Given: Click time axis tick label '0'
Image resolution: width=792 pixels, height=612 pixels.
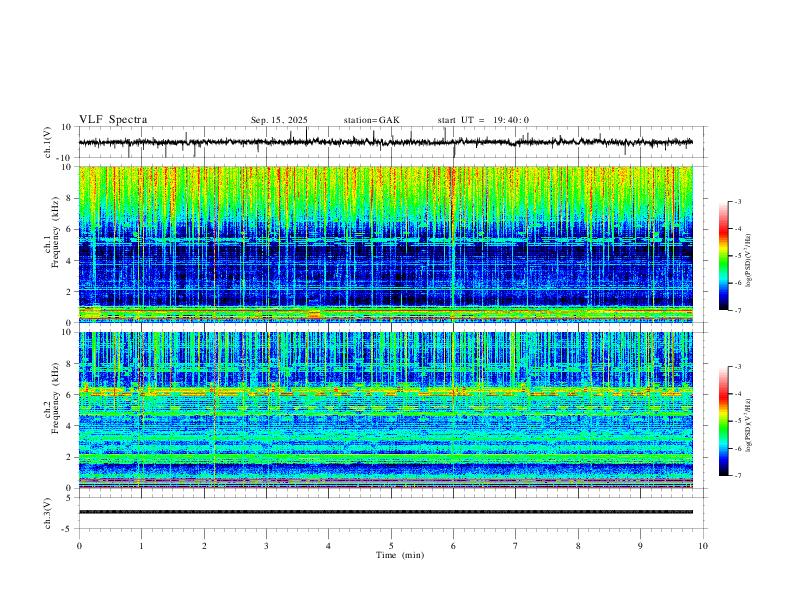Looking at the screenshot, I should point(79,546).
